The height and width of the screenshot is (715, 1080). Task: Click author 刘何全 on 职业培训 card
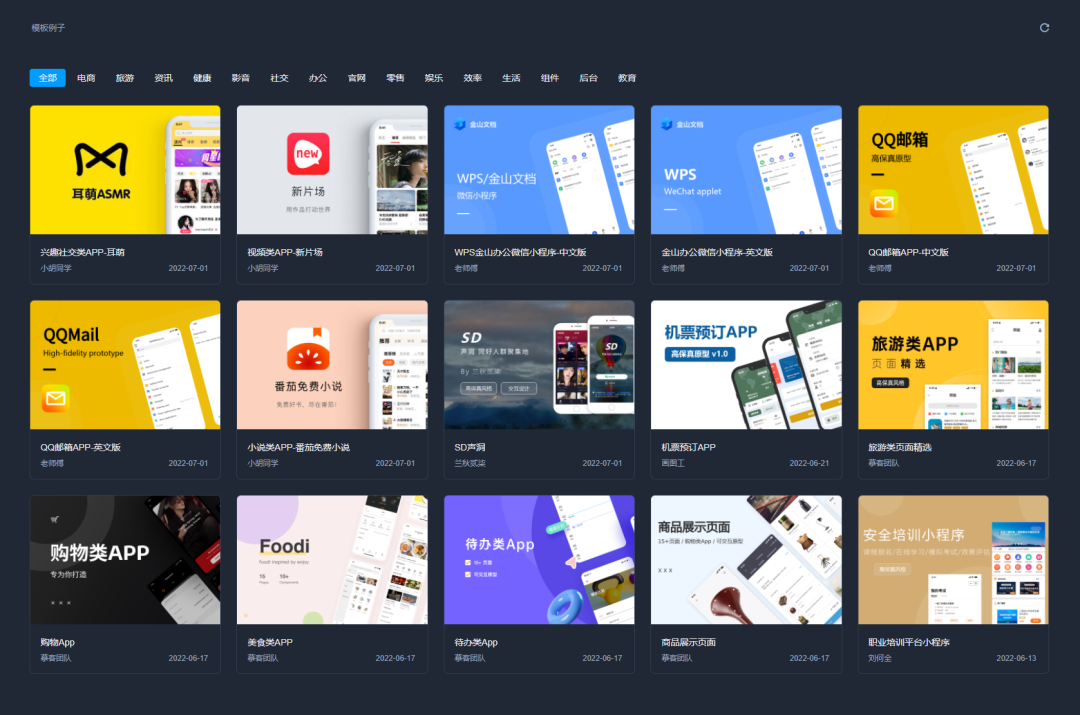tap(880, 658)
